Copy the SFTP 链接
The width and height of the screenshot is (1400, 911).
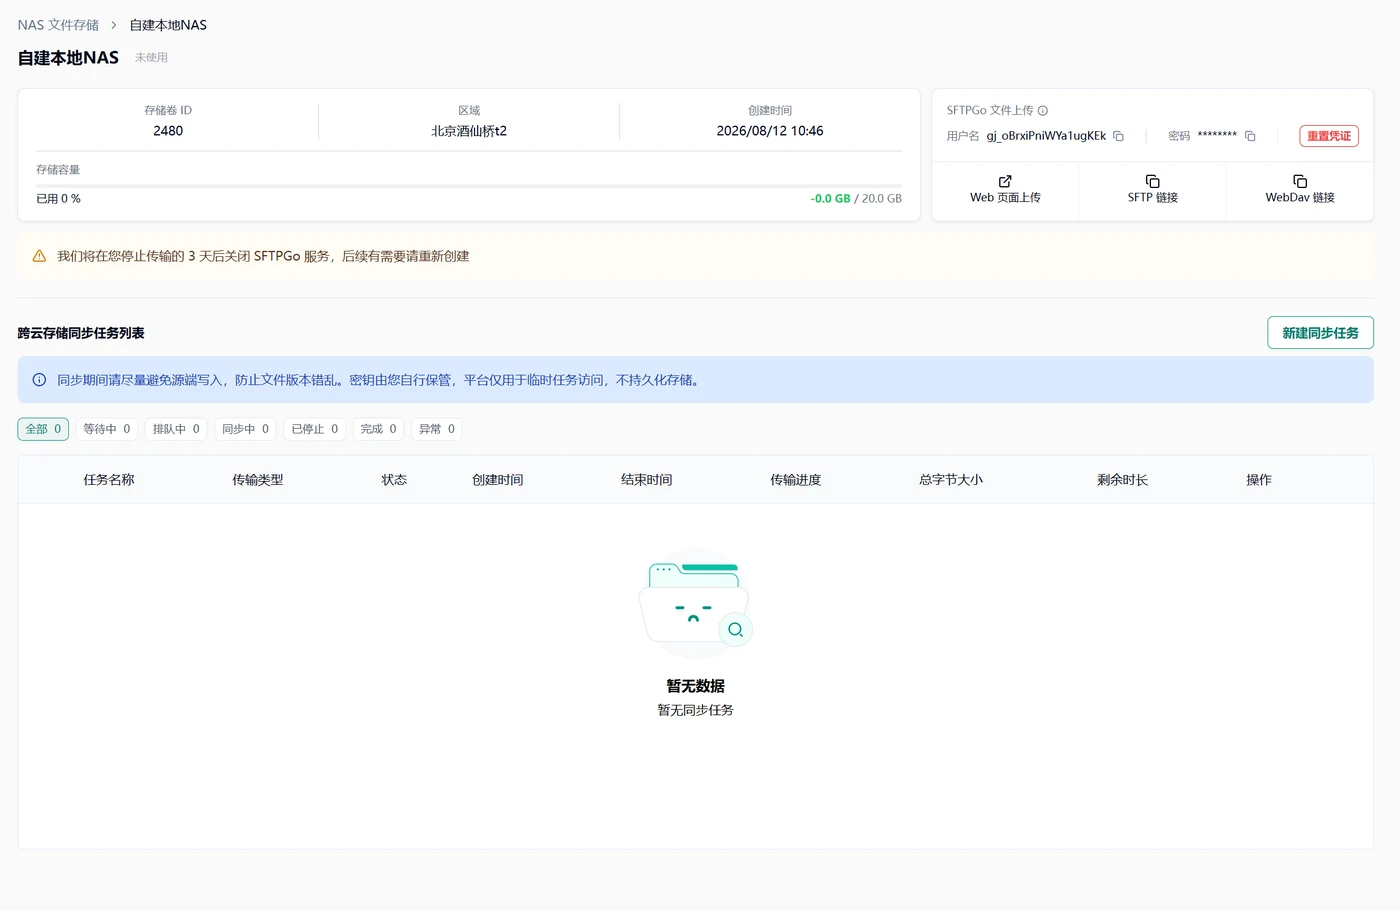pyautogui.click(x=1152, y=189)
